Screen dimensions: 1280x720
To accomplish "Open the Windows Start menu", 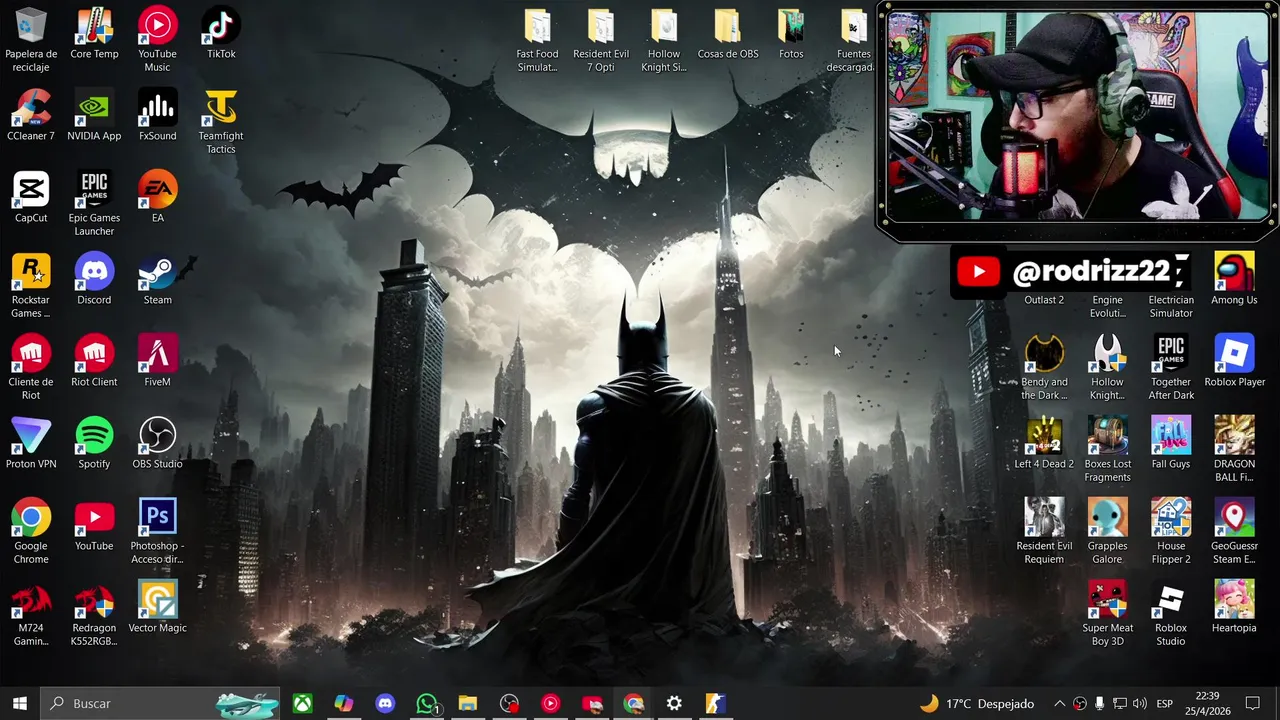I will [20, 703].
